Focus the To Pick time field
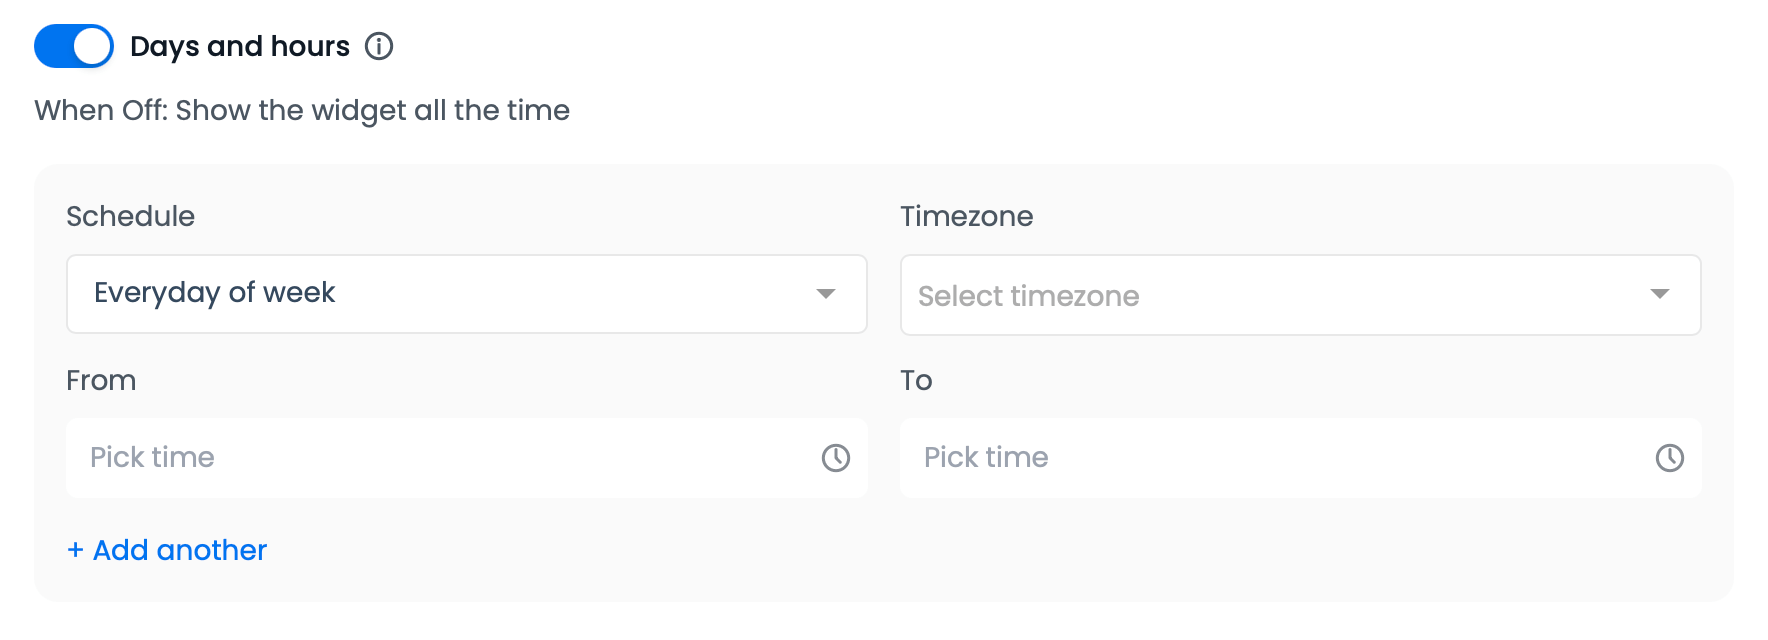The width and height of the screenshot is (1768, 640). pos(1270,458)
